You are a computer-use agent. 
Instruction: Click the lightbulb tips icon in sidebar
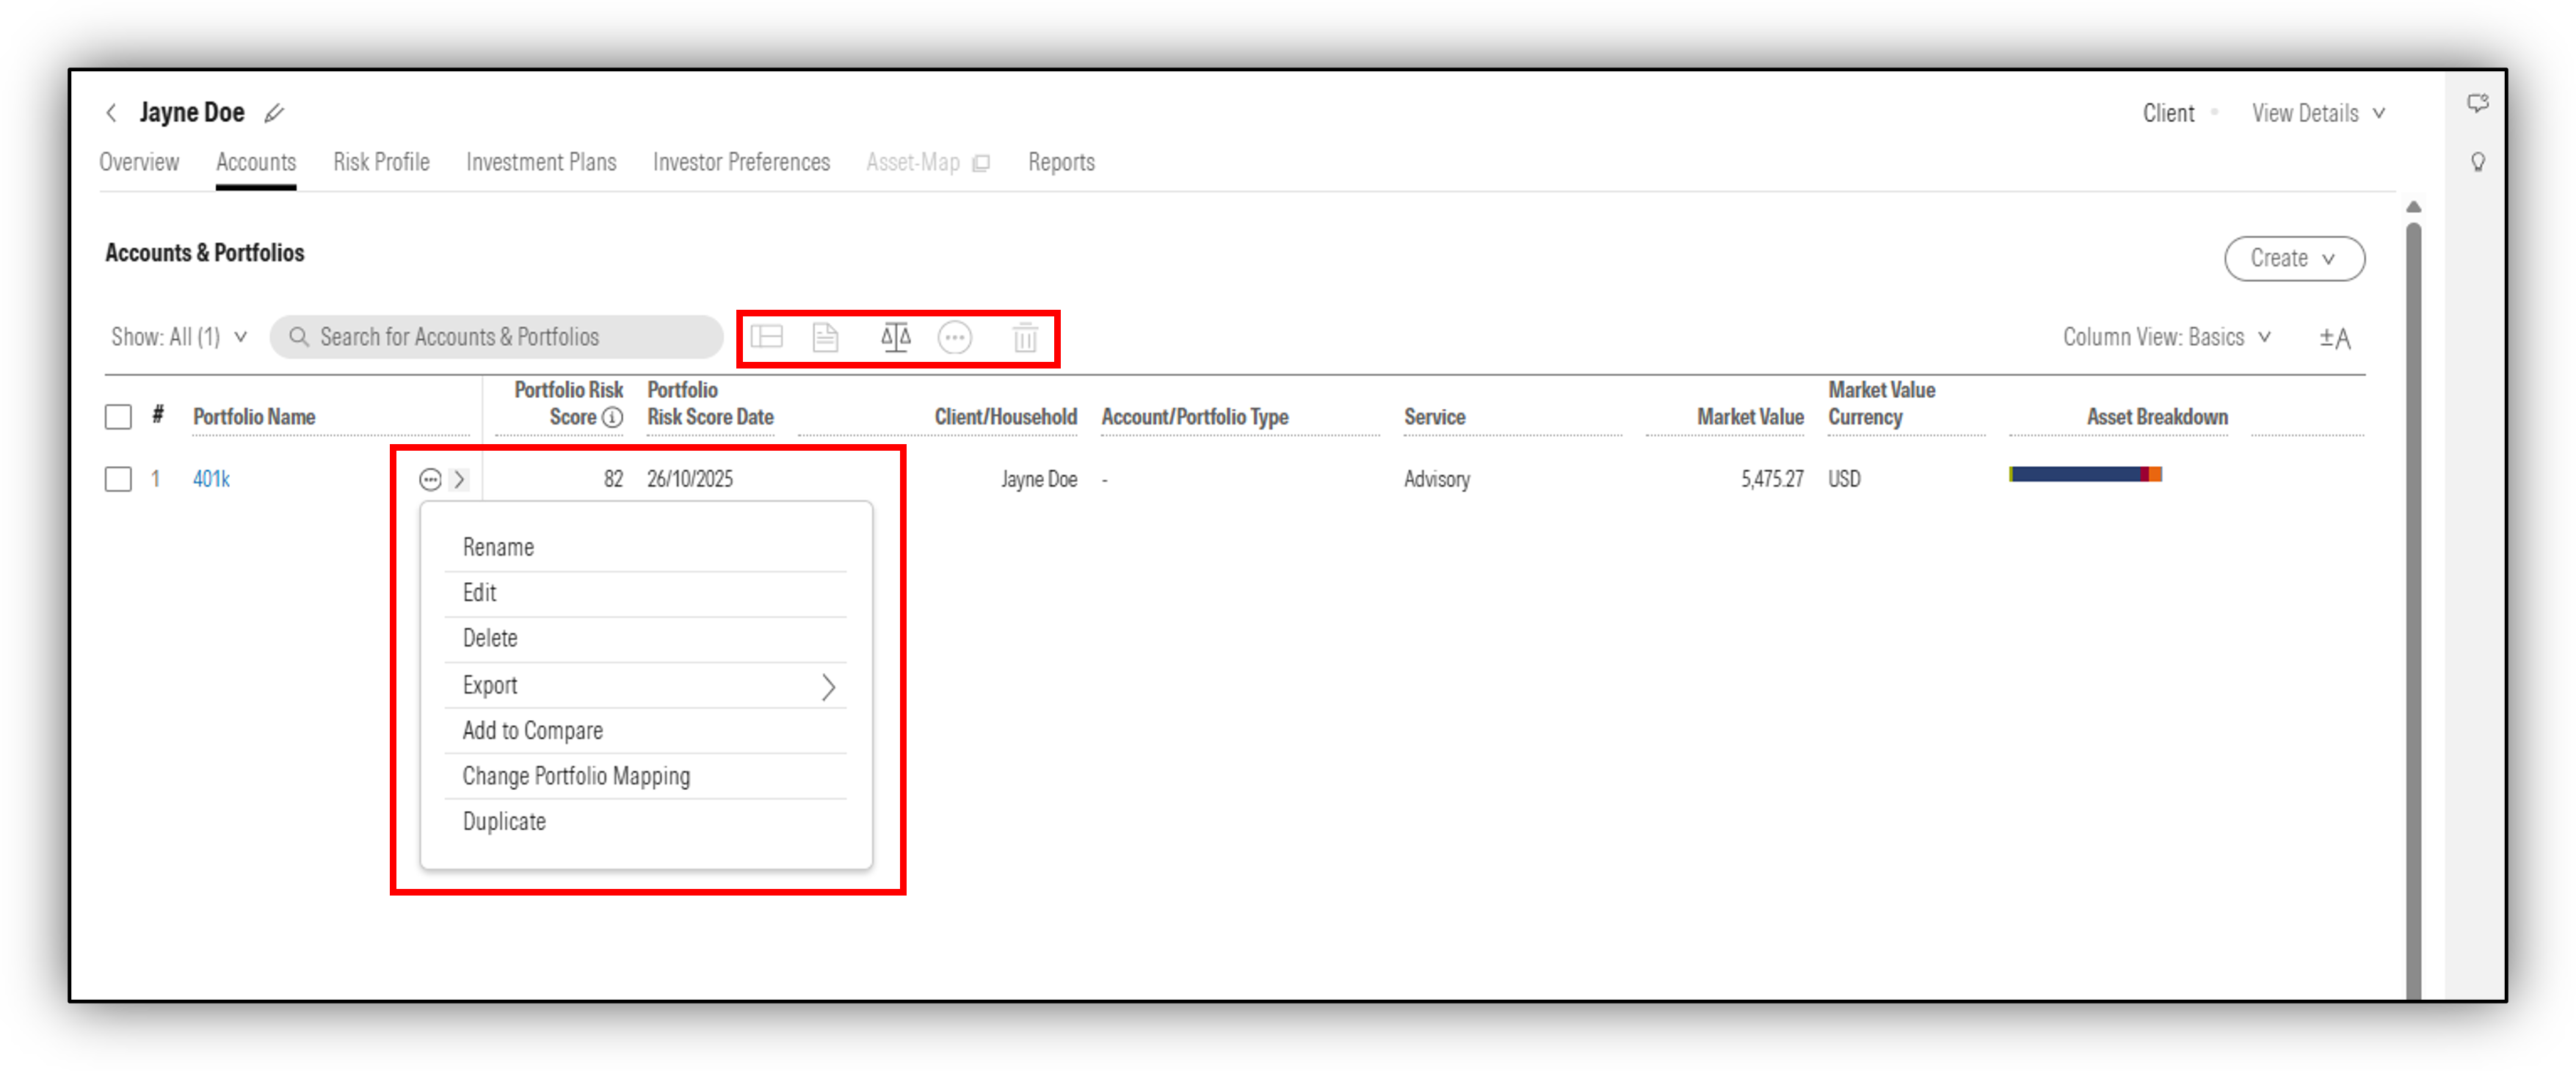point(2478,162)
